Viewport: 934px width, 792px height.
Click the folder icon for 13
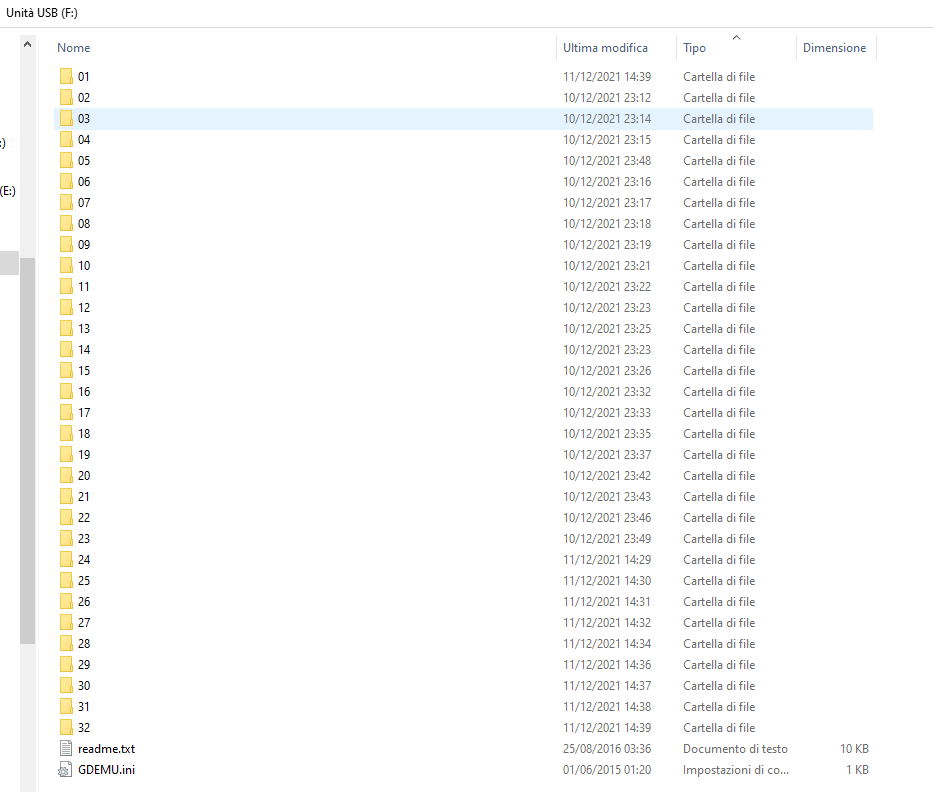(x=66, y=328)
